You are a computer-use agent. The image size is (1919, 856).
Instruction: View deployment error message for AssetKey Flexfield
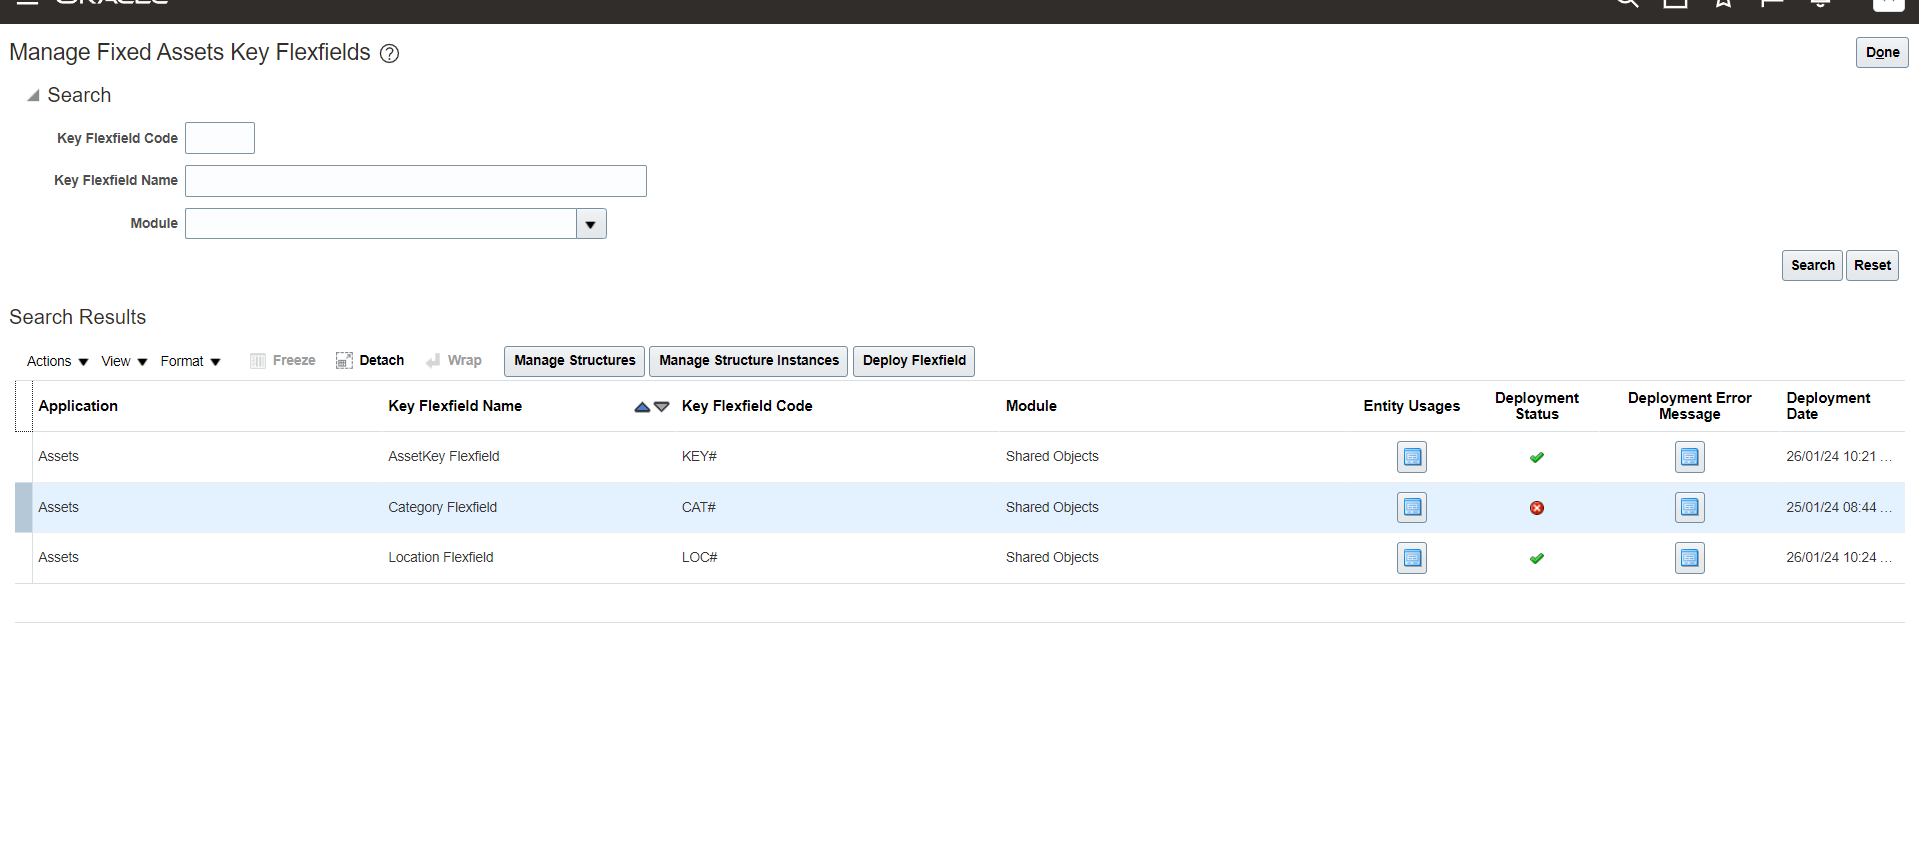1689,457
